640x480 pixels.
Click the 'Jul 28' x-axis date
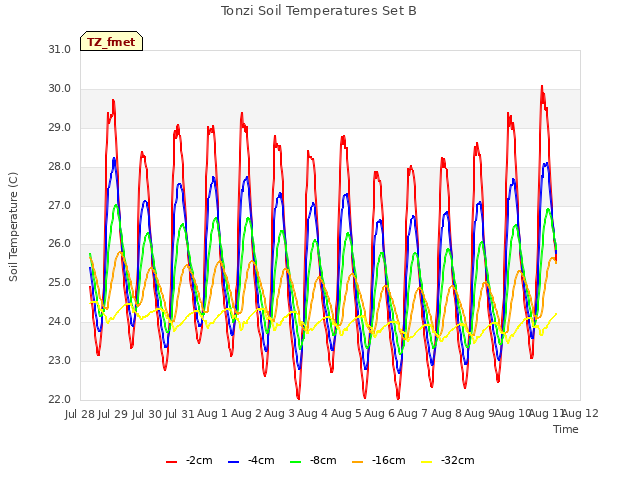[x=80, y=414]
